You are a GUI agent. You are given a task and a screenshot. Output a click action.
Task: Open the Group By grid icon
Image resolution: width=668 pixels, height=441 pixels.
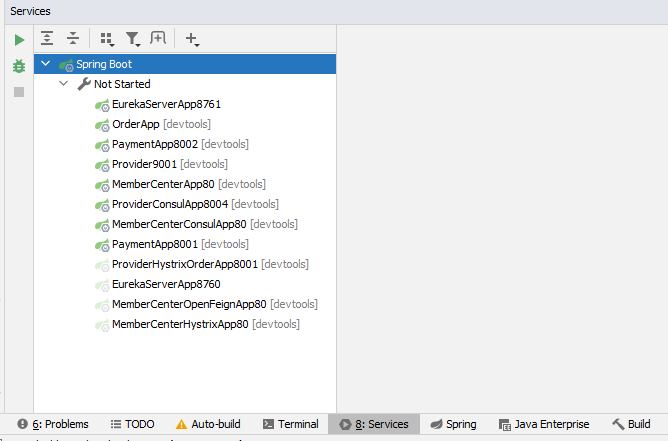pyautogui.click(x=107, y=39)
